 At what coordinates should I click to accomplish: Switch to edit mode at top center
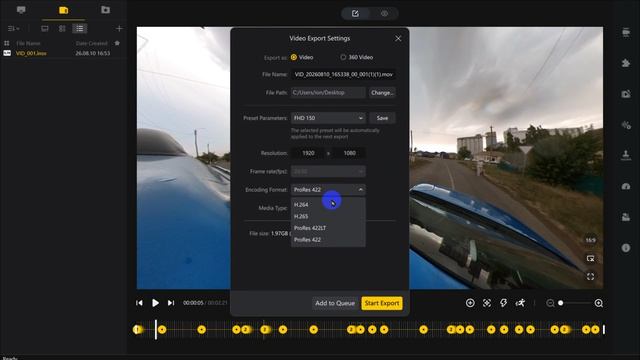click(355, 13)
